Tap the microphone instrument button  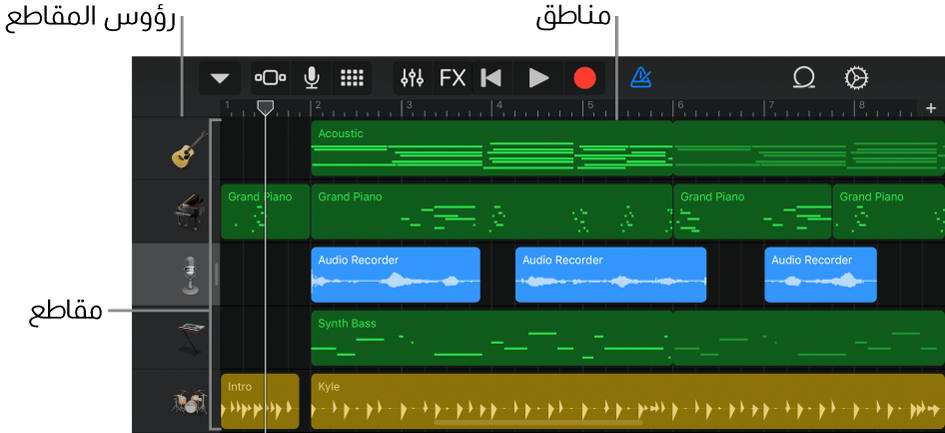click(x=311, y=78)
